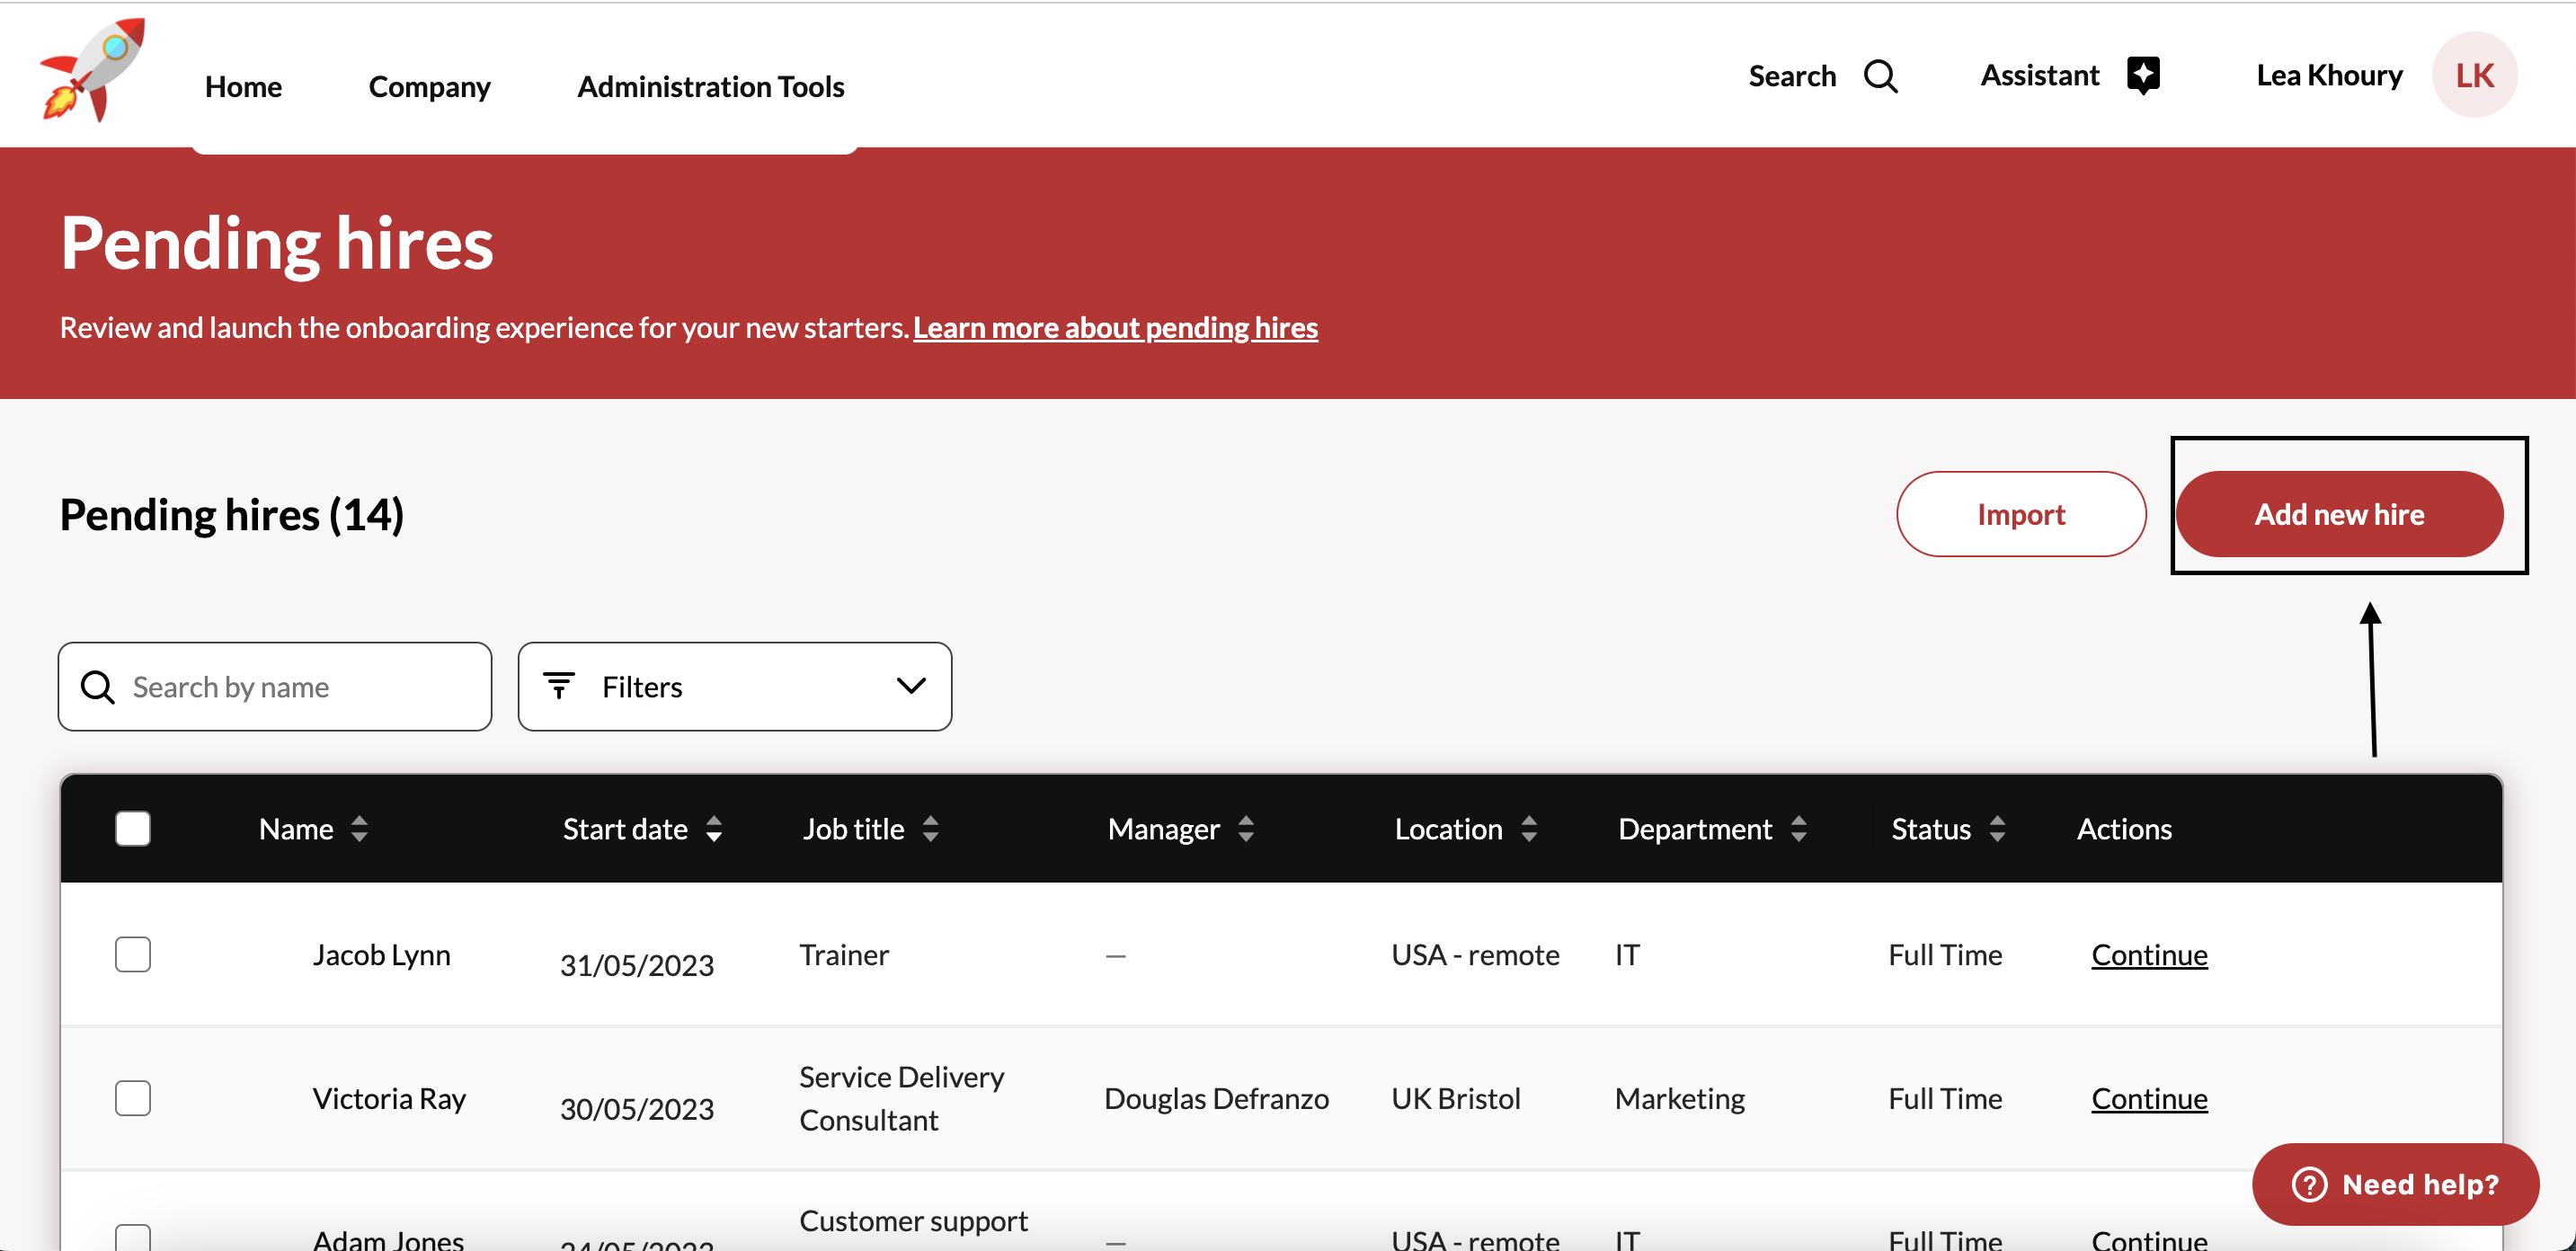This screenshot has width=2576, height=1251.
Task: Open Learn more about pending hires link
Action: (1115, 328)
